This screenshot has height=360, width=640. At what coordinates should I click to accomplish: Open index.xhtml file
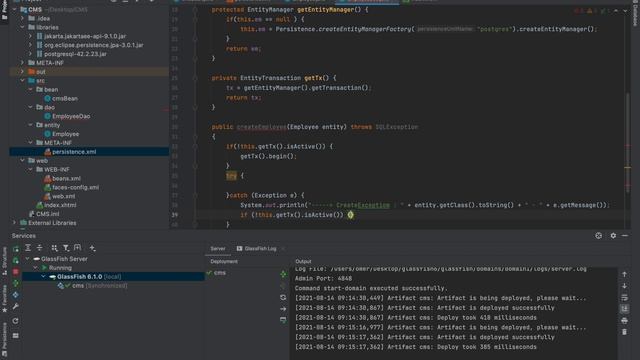pos(60,205)
